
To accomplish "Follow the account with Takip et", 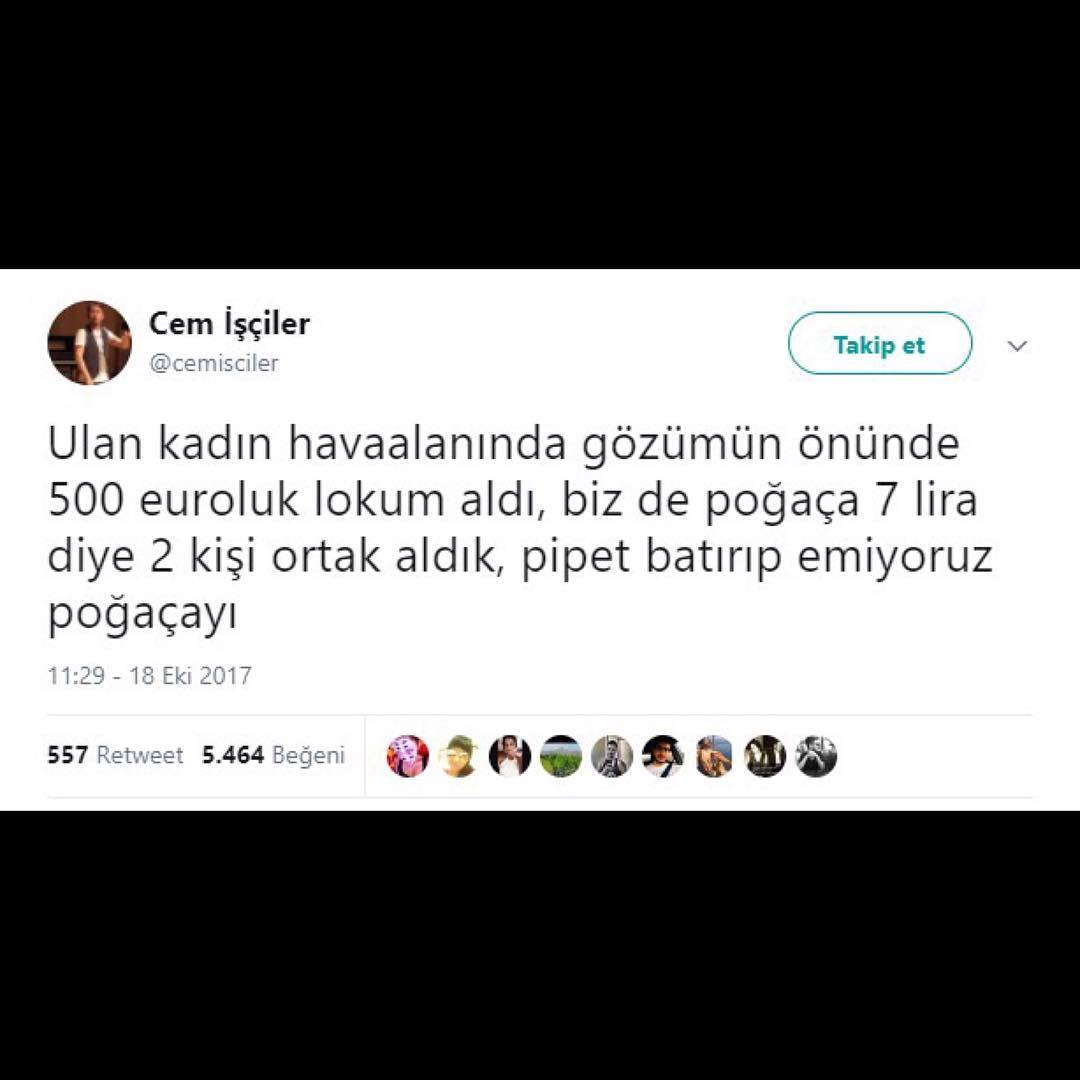I will (x=880, y=343).
